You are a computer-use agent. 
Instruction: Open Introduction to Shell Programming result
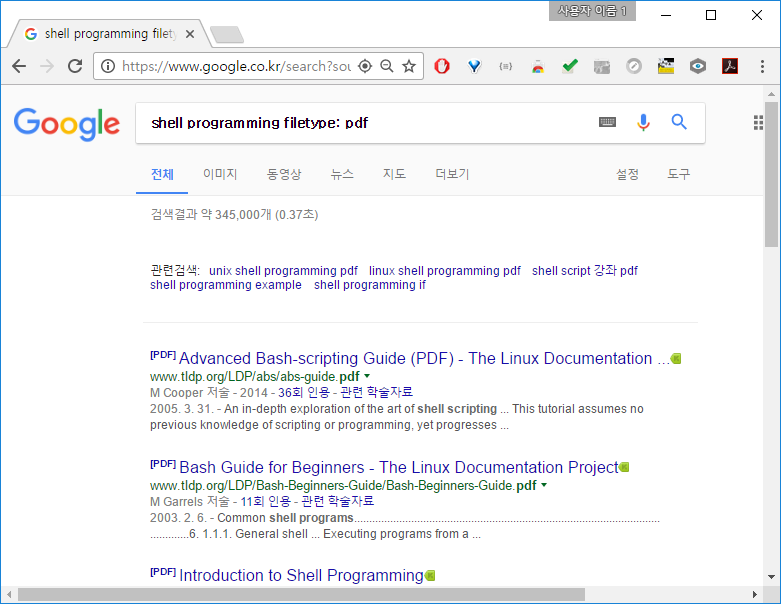click(301, 576)
